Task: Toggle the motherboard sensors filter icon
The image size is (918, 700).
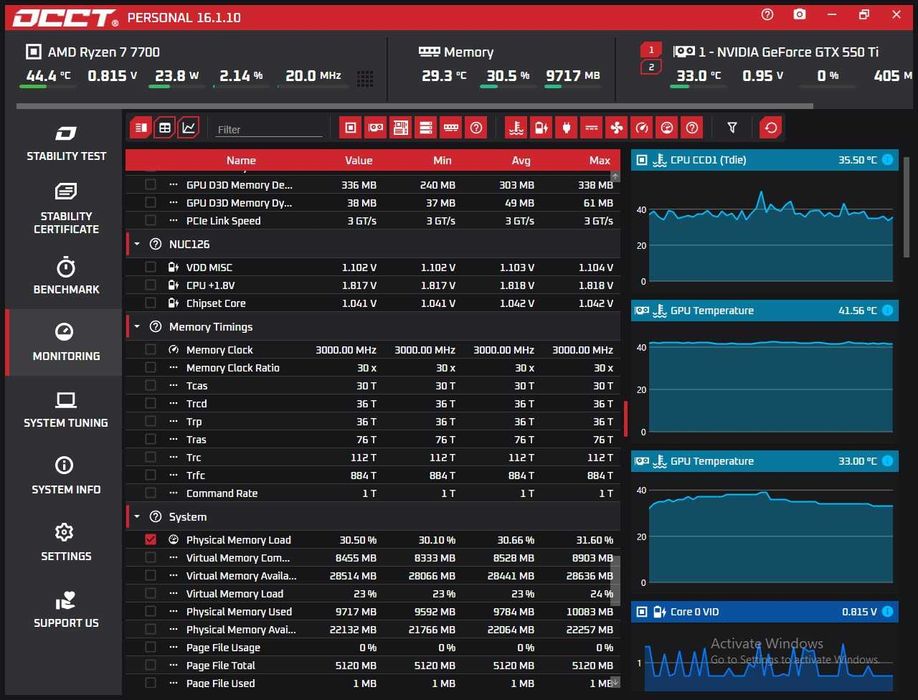Action: point(400,128)
